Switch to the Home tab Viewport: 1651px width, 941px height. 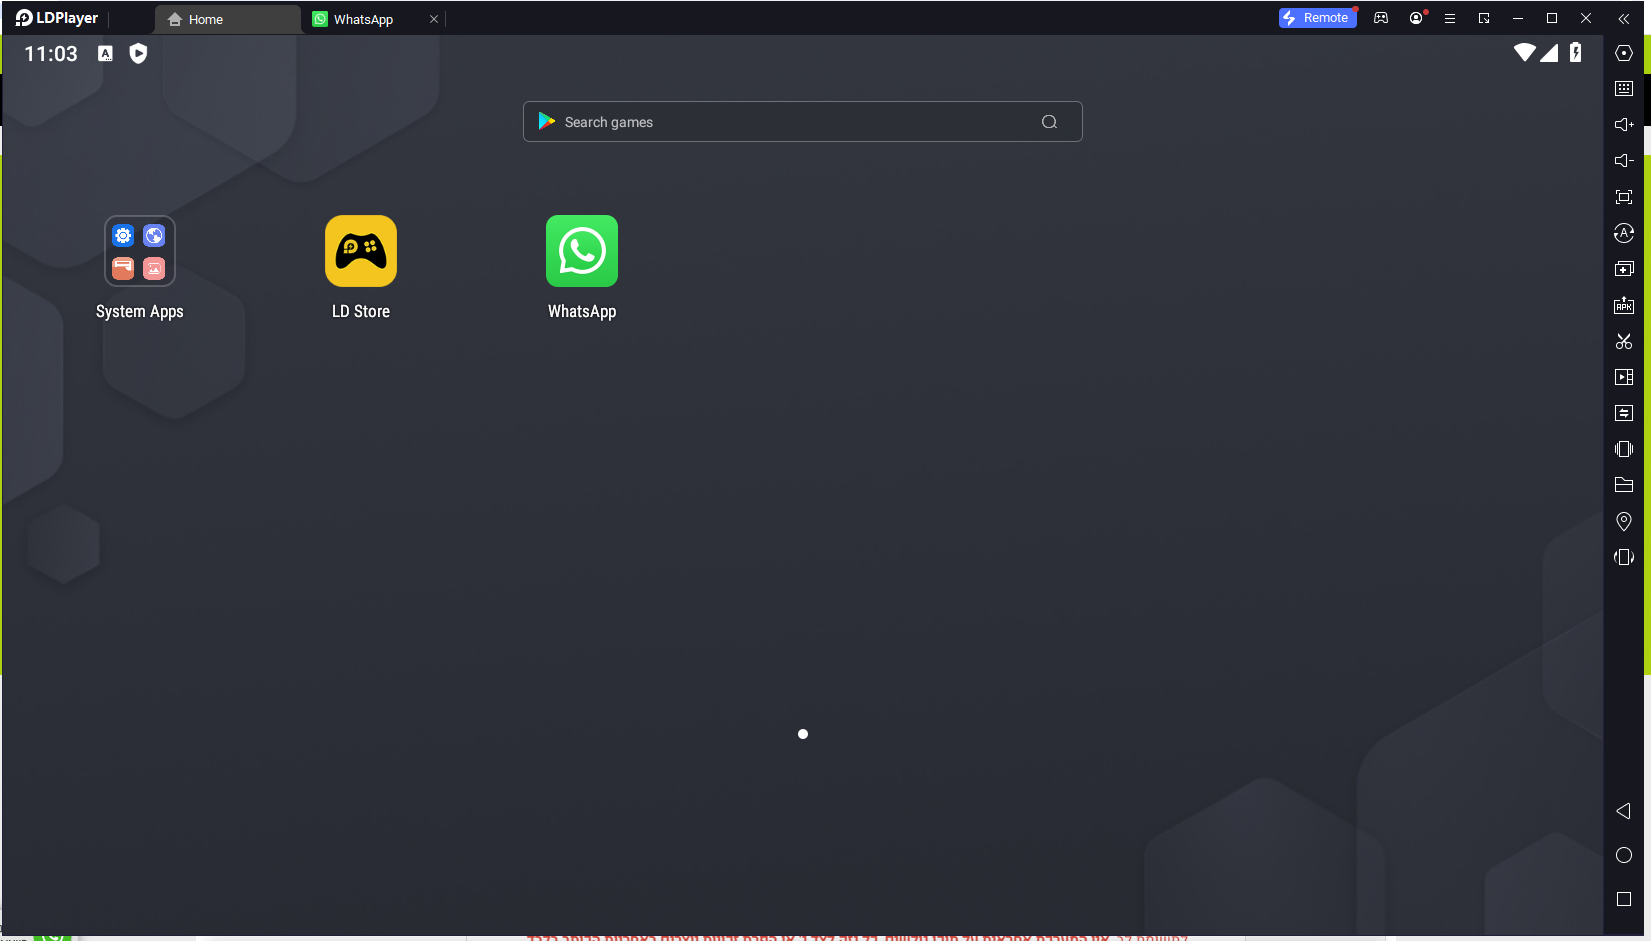pos(228,19)
